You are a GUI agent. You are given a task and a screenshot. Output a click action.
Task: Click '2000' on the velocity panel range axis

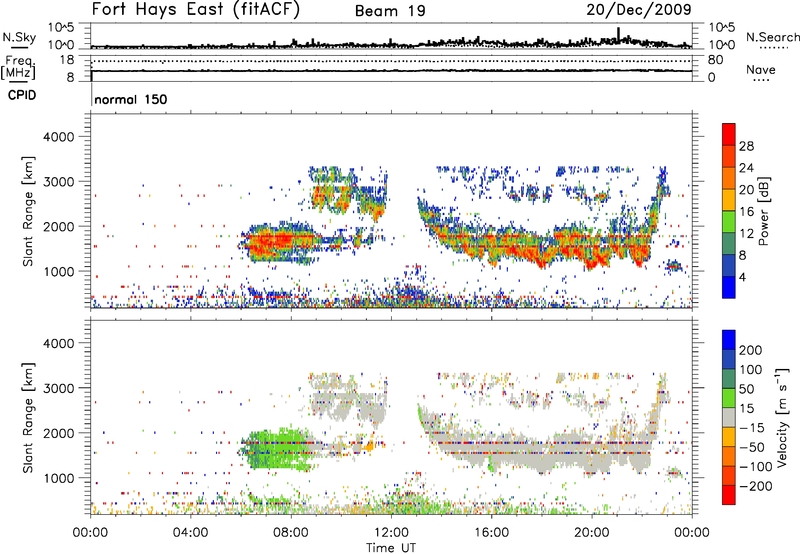59,433
